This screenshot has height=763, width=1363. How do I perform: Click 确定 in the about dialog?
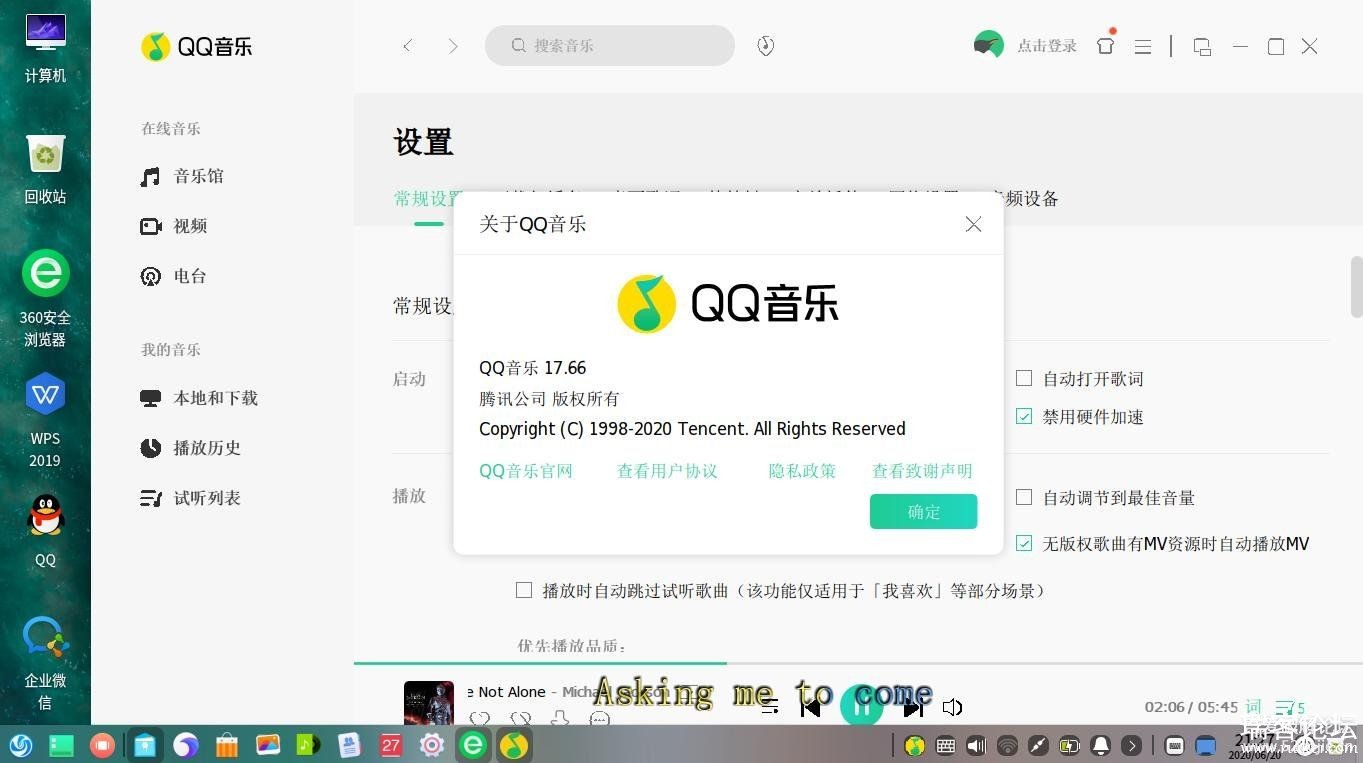[x=923, y=511]
